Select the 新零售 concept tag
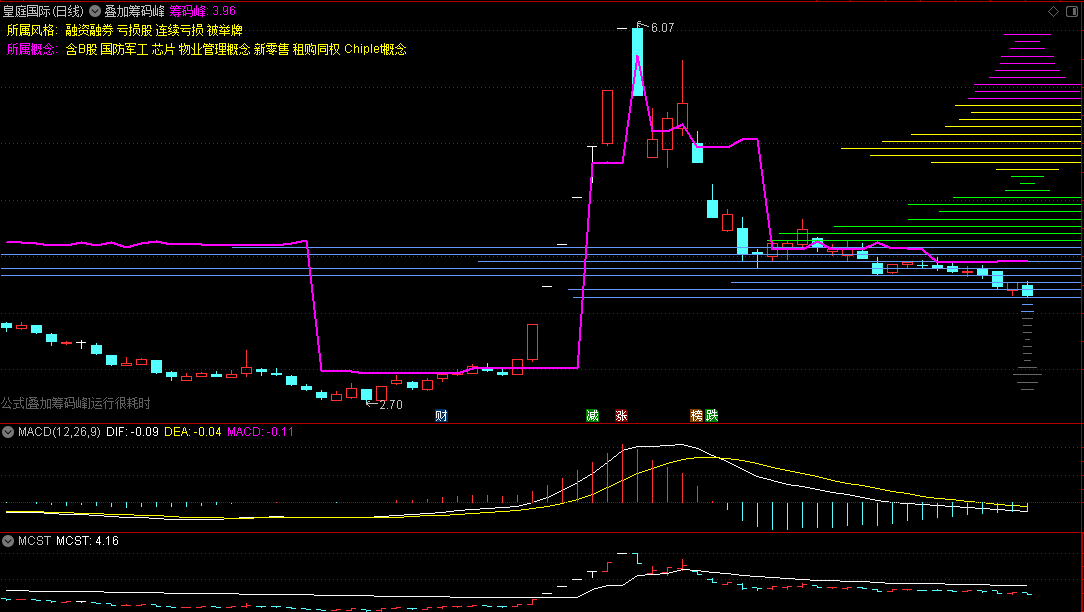 coord(271,49)
